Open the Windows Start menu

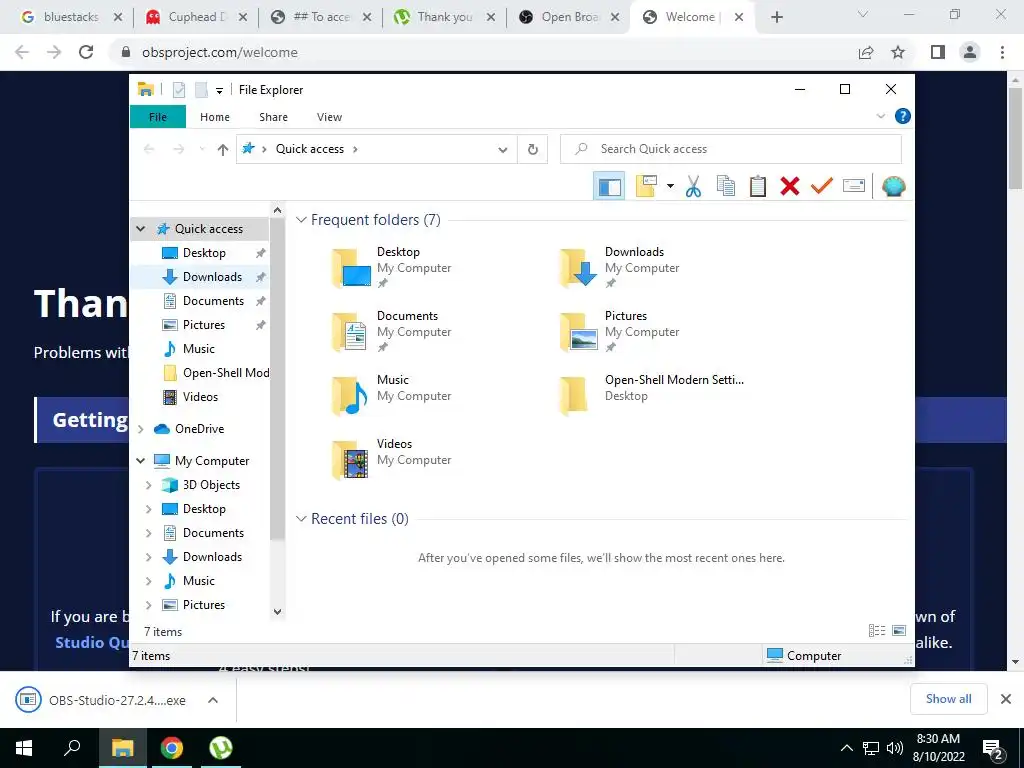(x=24, y=748)
